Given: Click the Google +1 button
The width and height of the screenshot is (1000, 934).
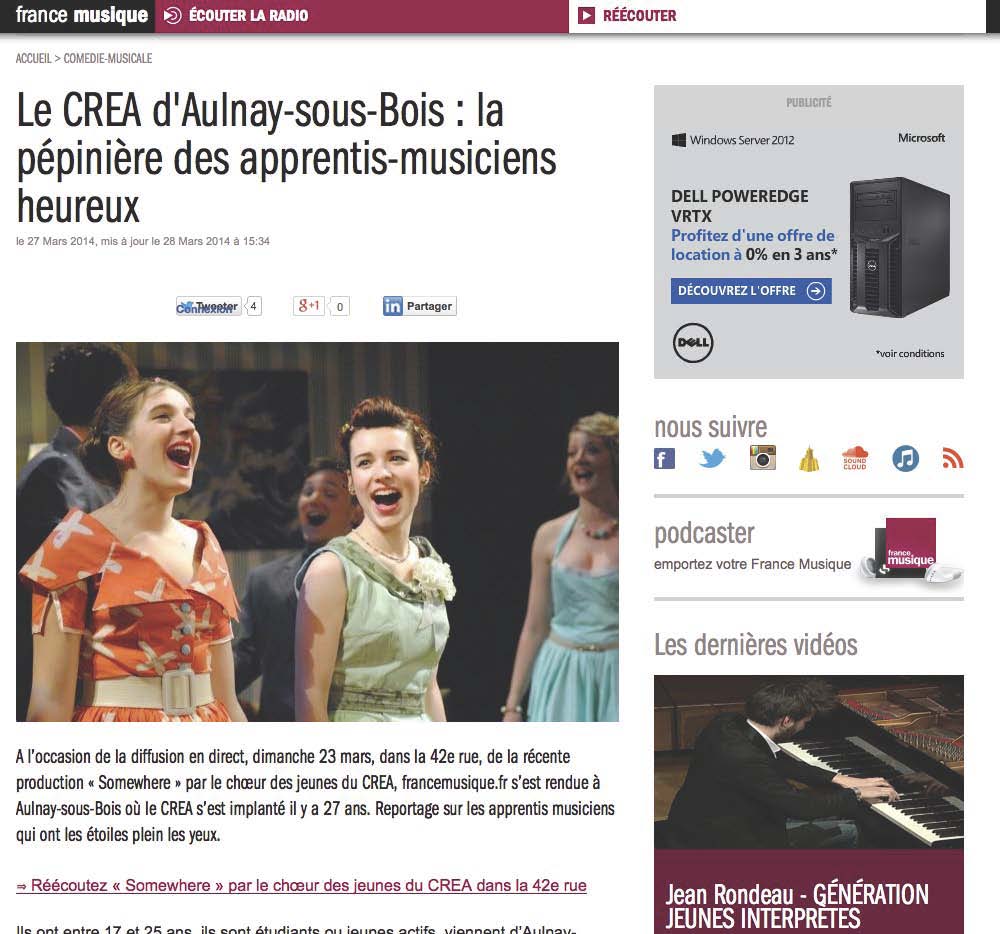Looking at the screenshot, I should click(309, 306).
